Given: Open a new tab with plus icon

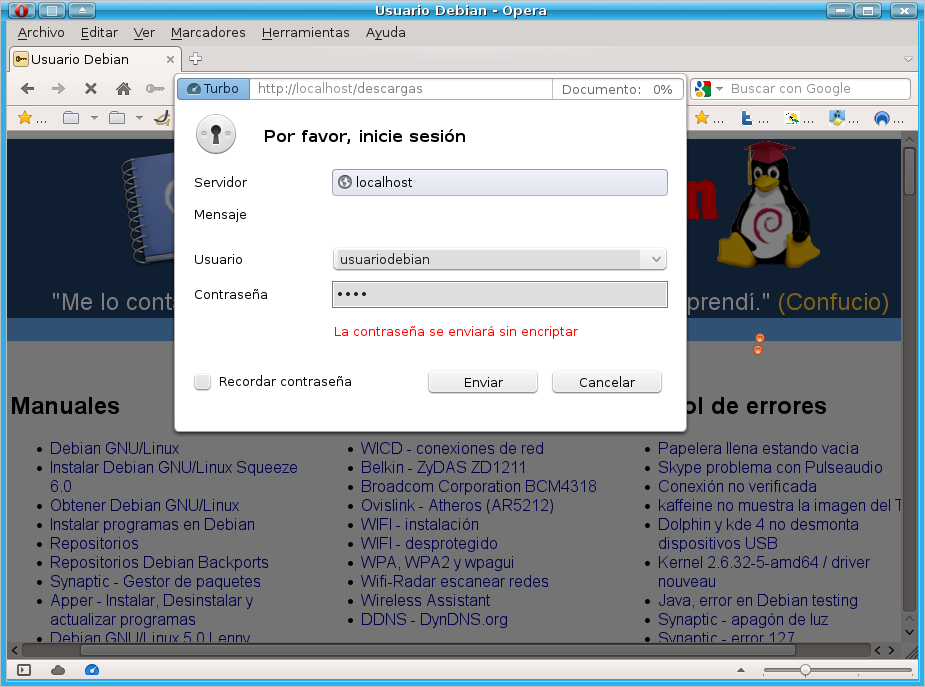Looking at the screenshot, I should pyautogui.click(x=195, y=58).
